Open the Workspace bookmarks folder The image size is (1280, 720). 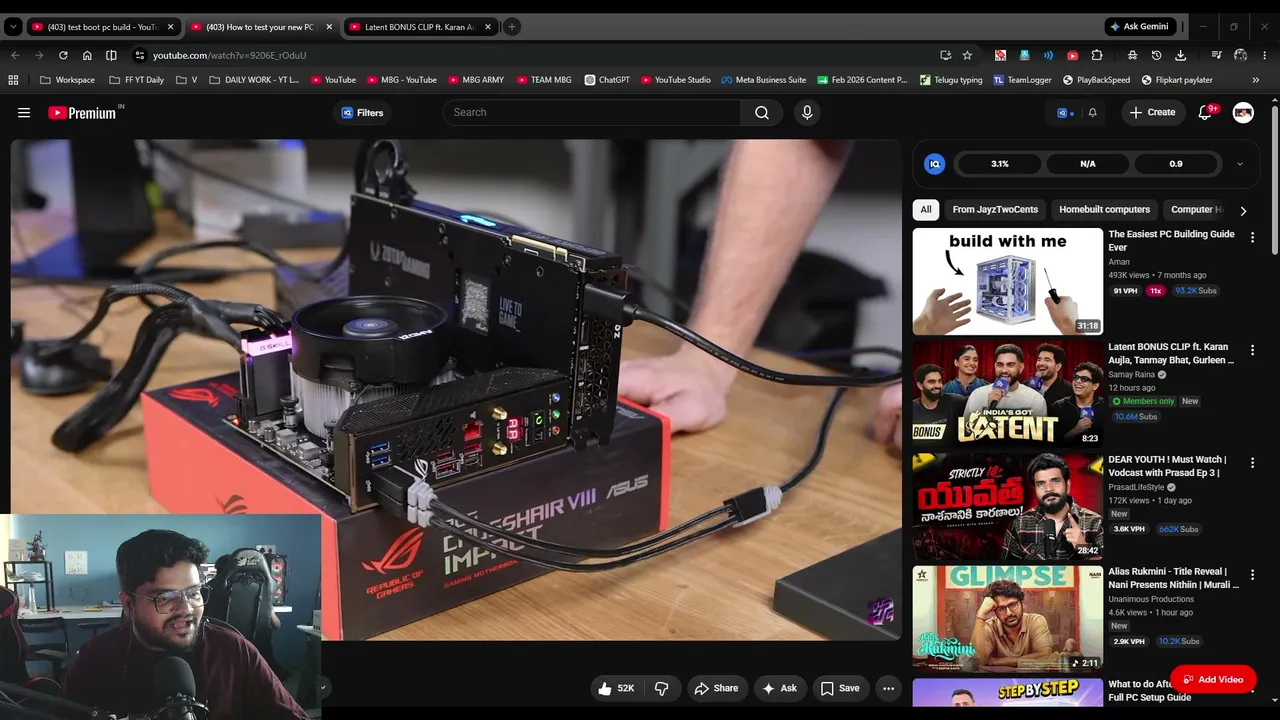67,80
